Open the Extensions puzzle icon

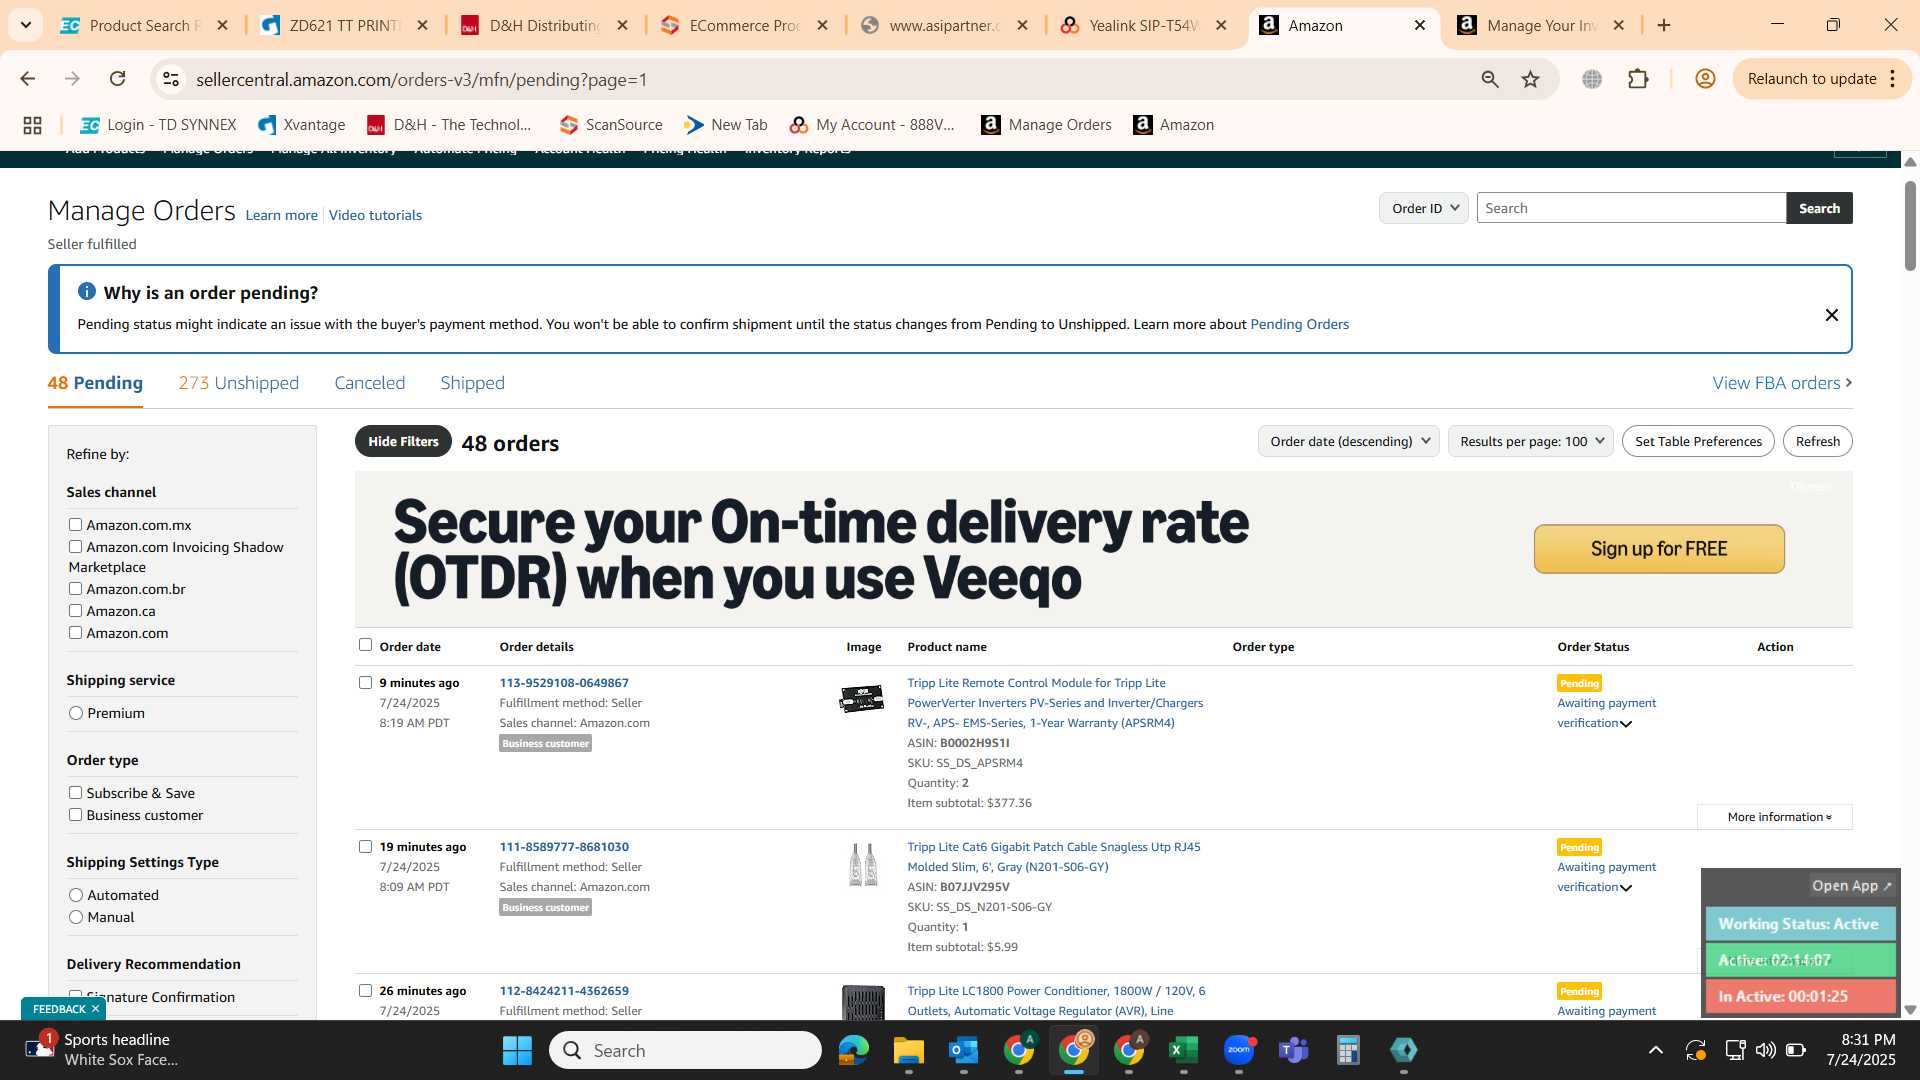(1638, 79)
